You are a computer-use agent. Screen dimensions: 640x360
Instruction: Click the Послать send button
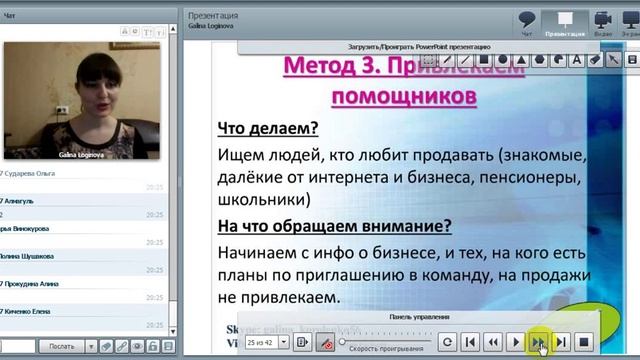point(62,346)
